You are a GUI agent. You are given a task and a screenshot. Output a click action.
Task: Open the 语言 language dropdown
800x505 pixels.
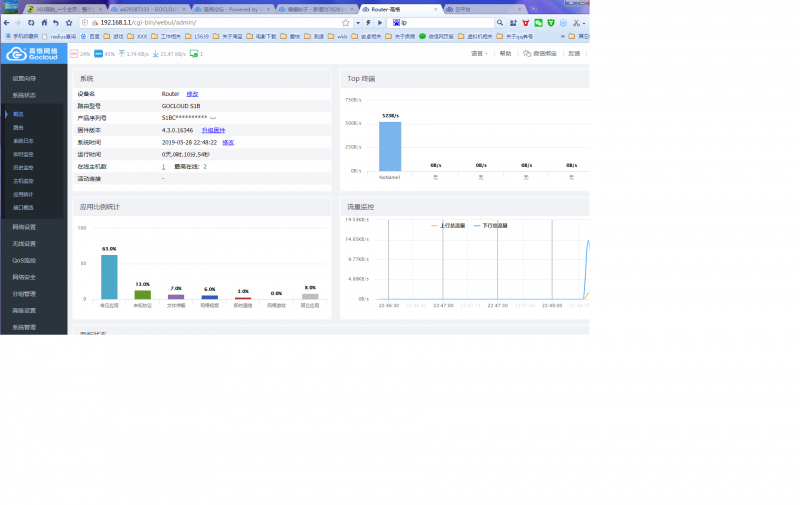click(x=479, y=54)
